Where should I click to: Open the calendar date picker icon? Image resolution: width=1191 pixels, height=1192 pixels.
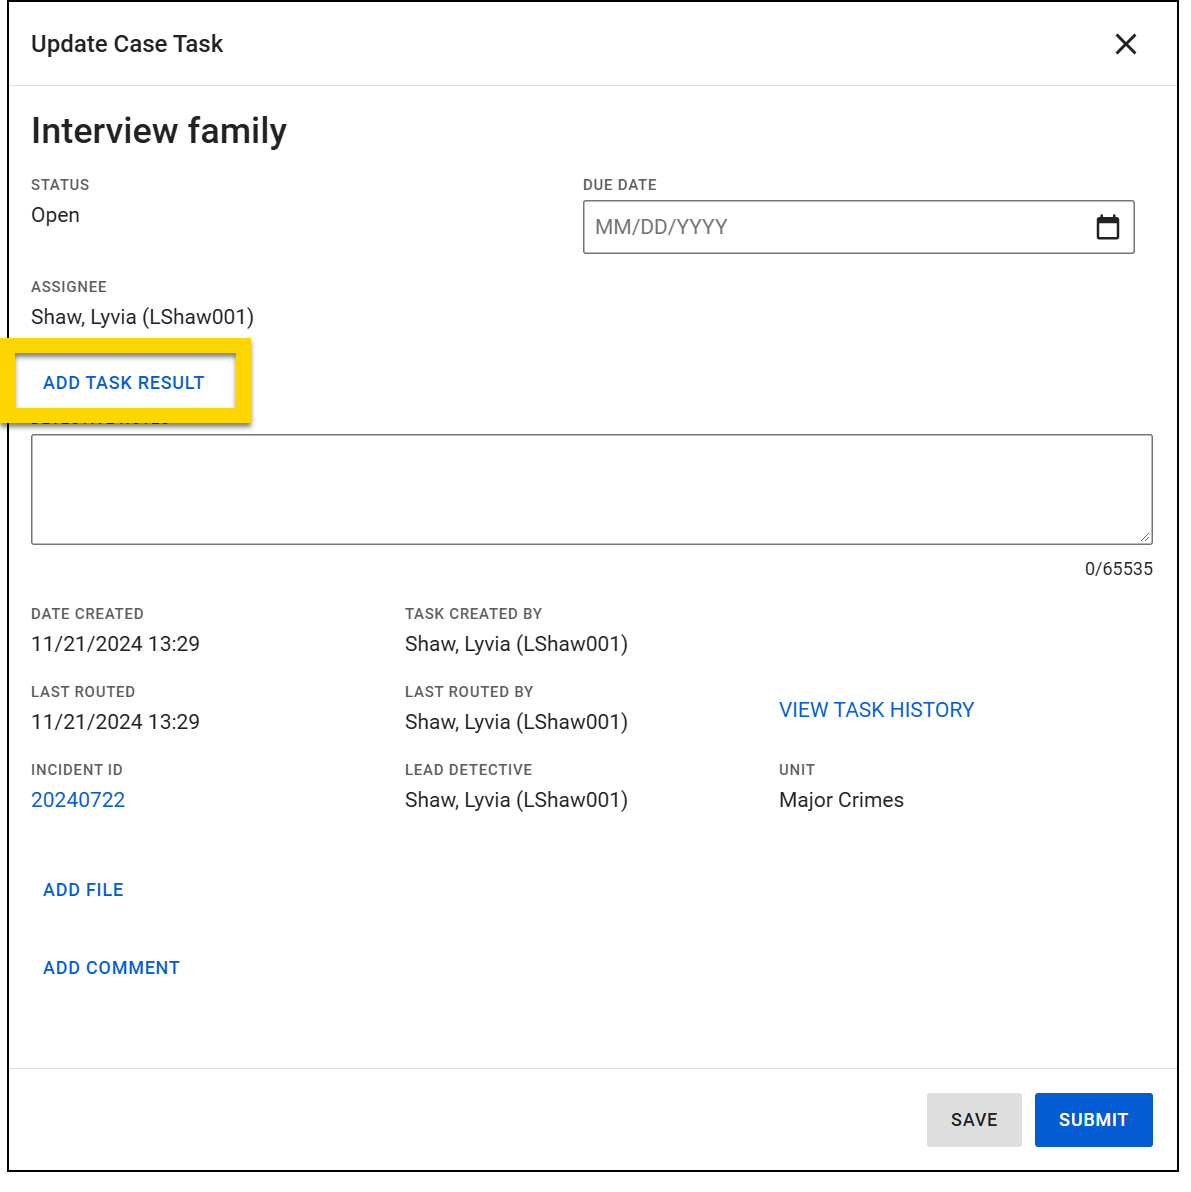[x=1108, y=227]
